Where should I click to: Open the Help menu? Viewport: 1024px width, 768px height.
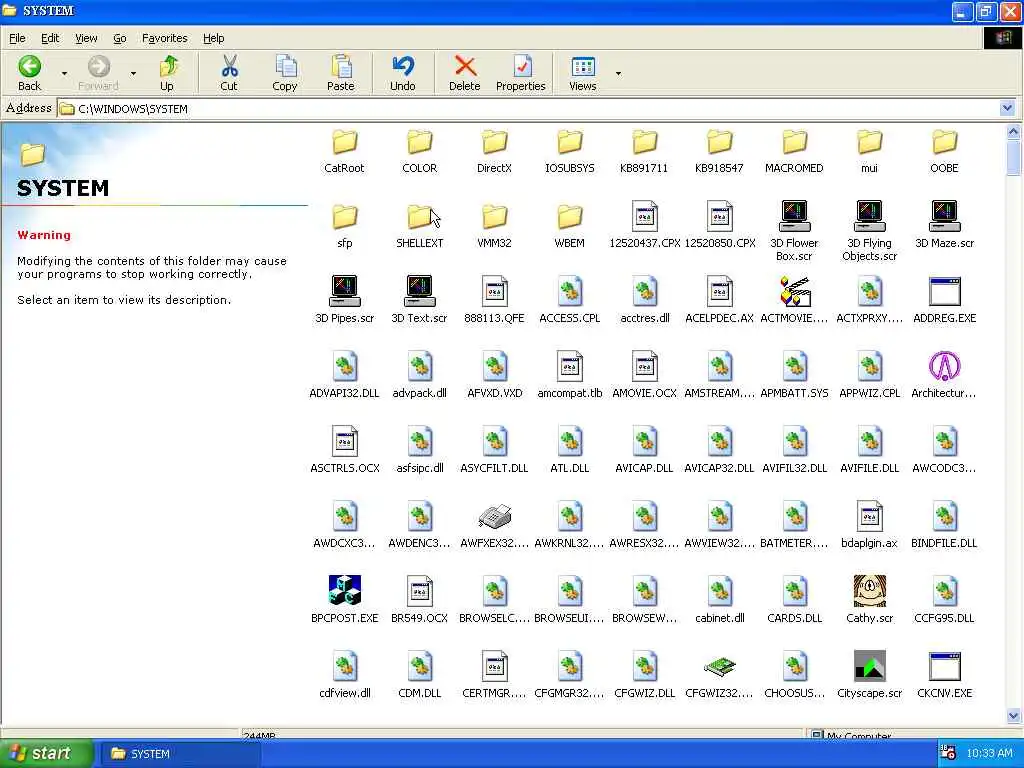point(214,38)
